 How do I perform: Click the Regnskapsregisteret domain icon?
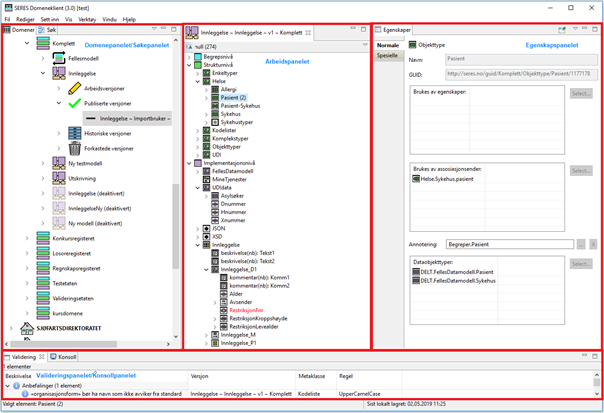(x=43, y=268)
